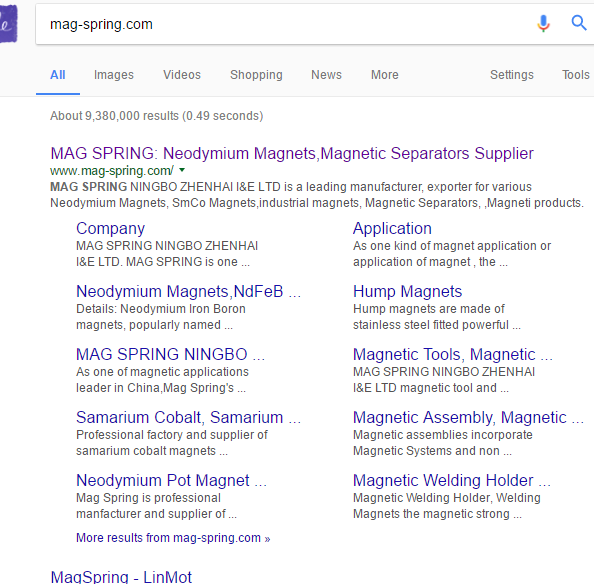The height and width of the screenshot is (584, 594).
Task: Open the Neodymium Pot Magnet sitelink
Action: 171,480
